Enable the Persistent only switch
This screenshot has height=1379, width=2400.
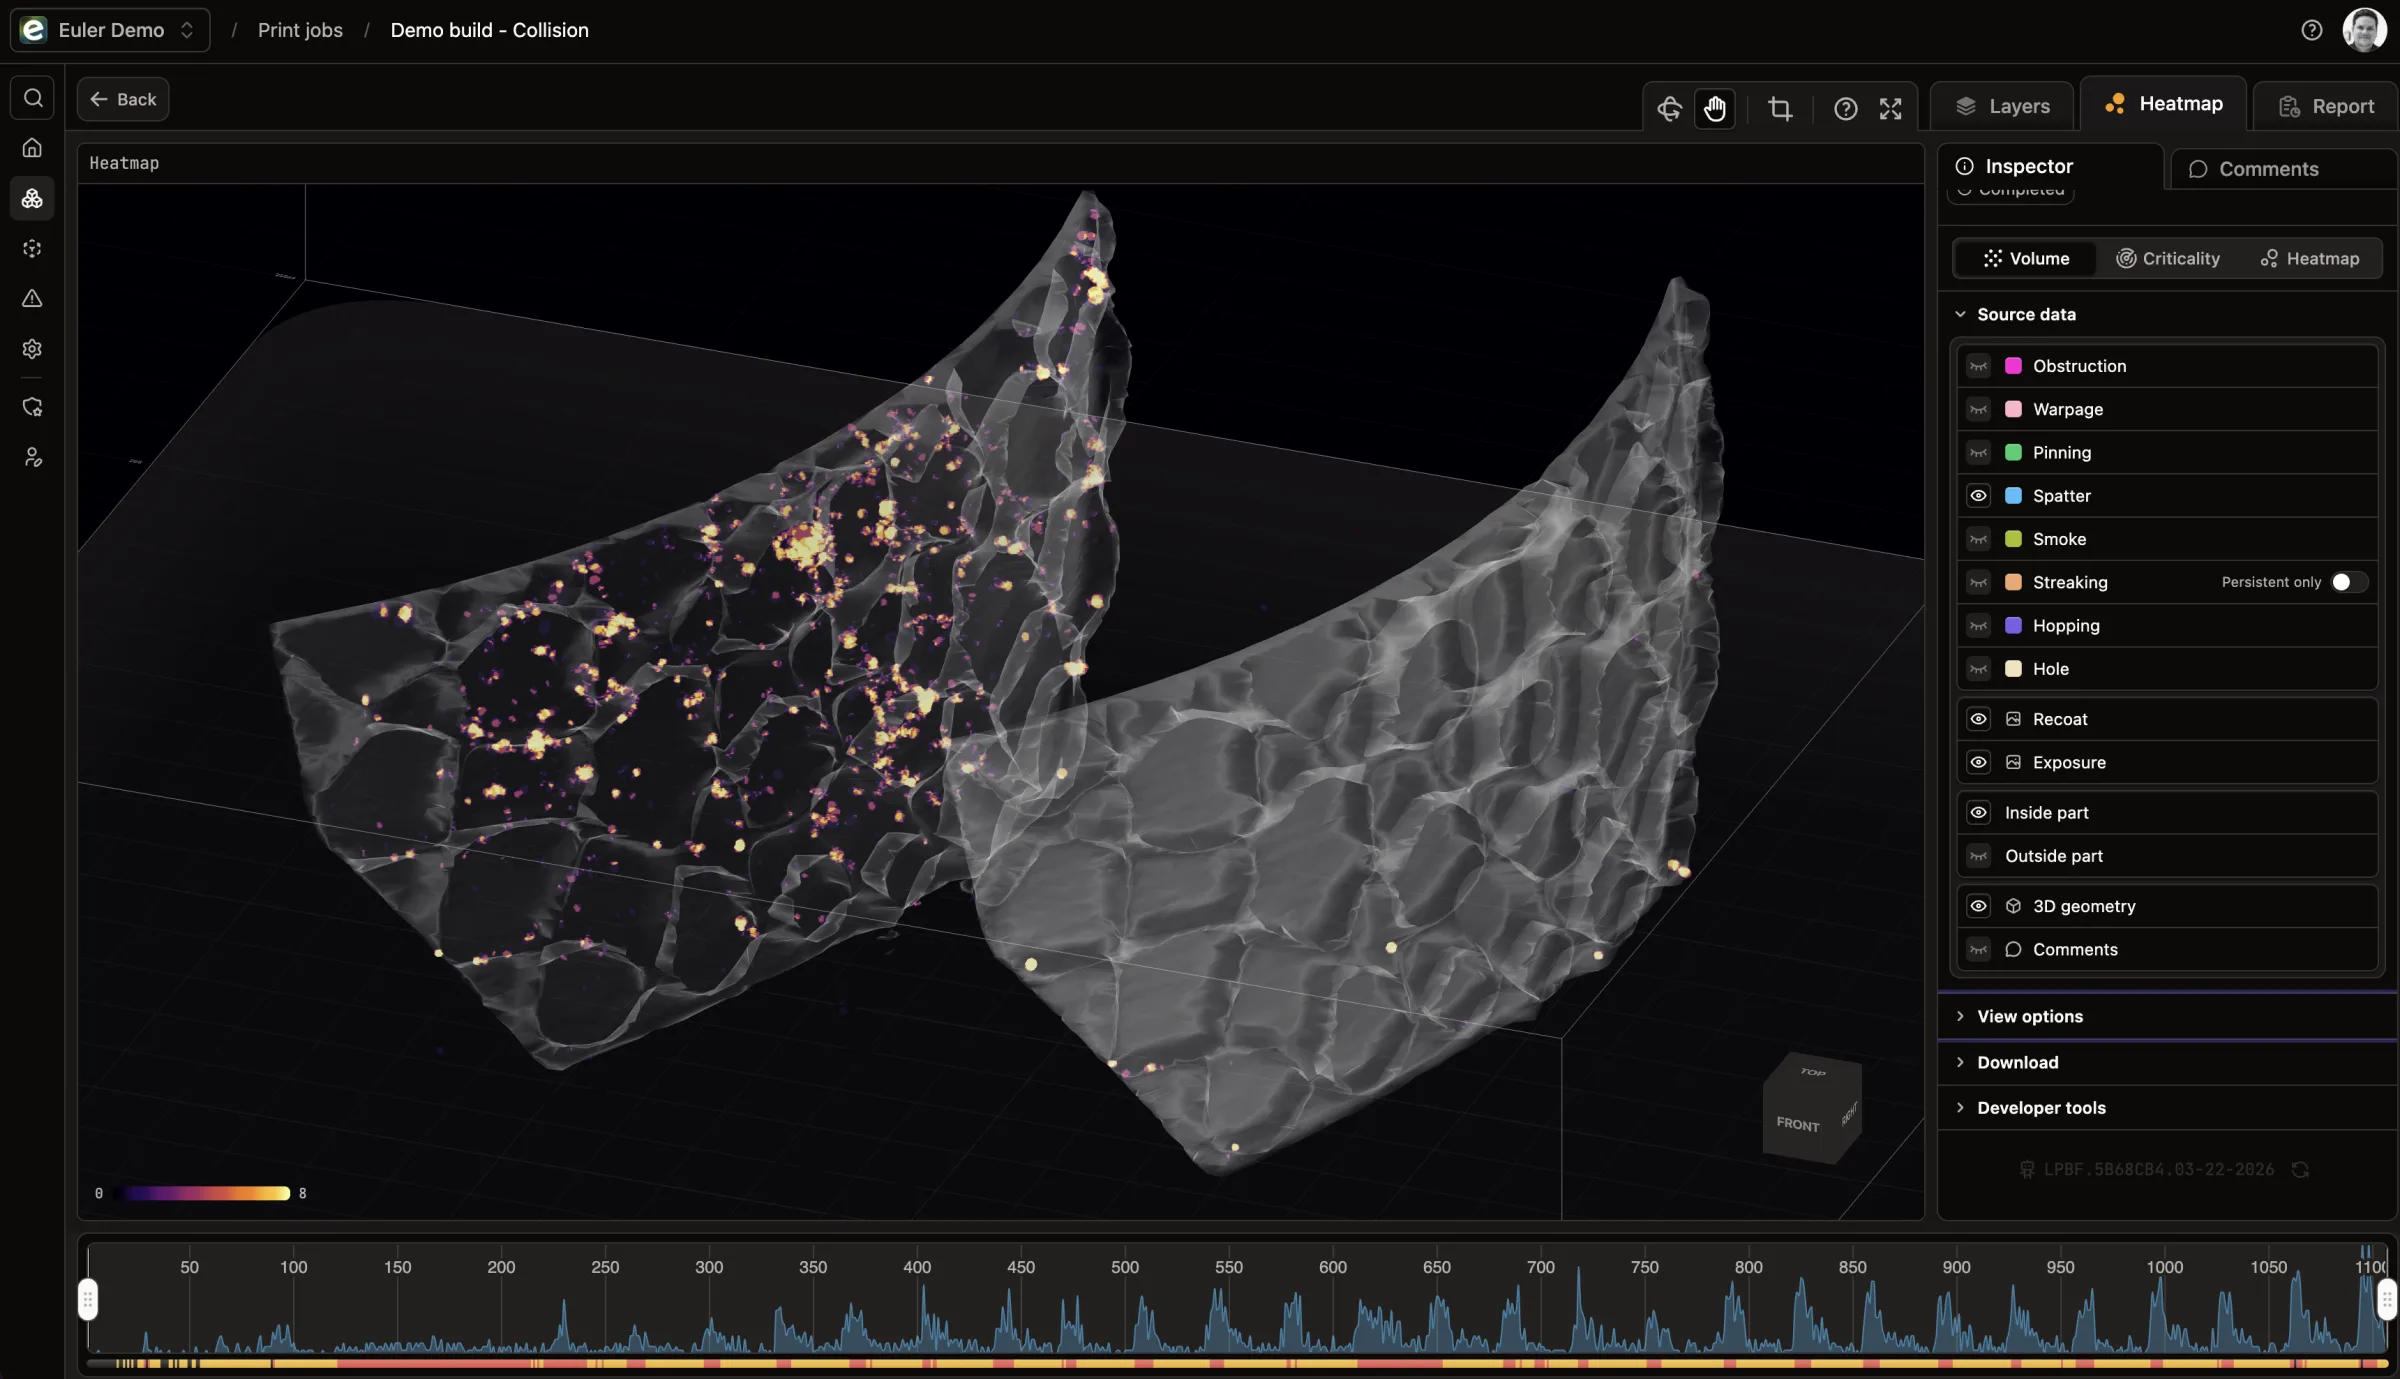tap(2349, 582)
